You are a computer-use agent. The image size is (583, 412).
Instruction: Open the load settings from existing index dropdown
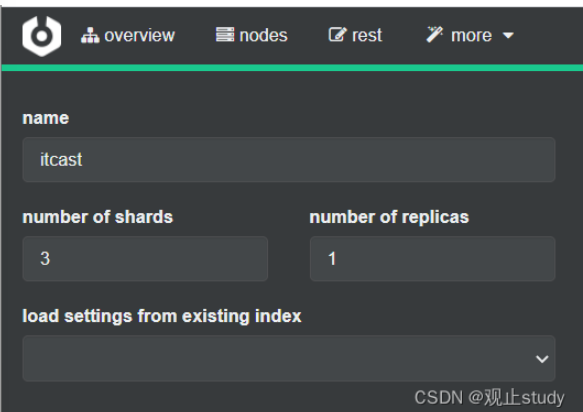[x=289, y=358]
